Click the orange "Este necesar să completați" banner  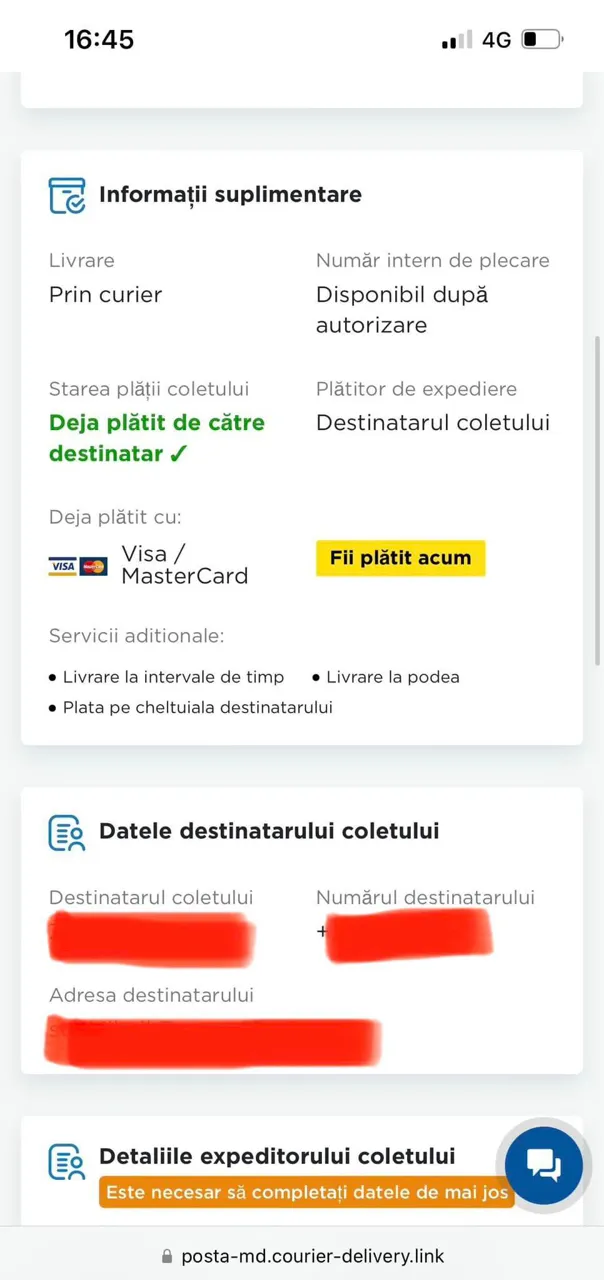click(306, 1192)
